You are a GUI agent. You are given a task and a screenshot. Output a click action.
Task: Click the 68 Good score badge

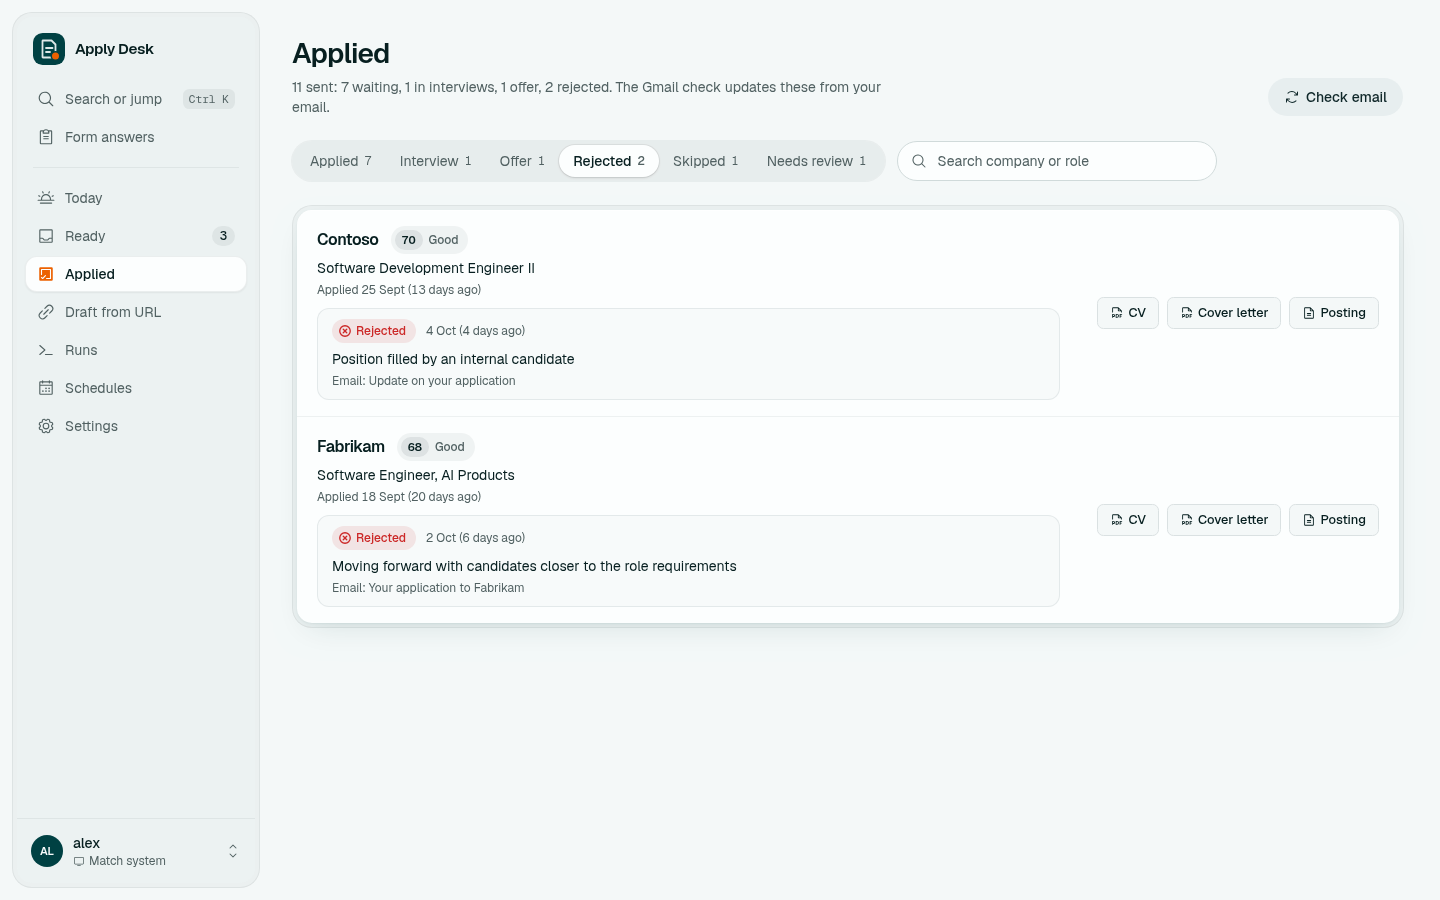(436, 447)
